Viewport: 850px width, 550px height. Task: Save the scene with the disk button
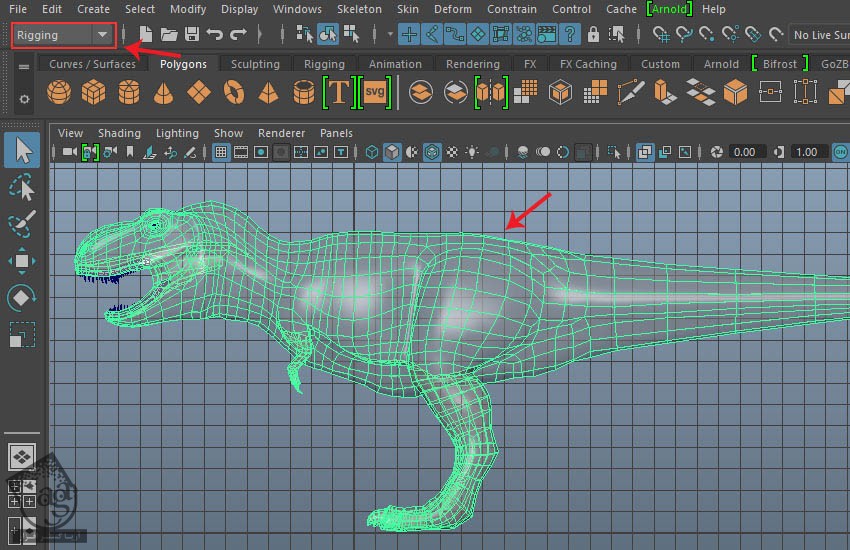pyautogui.click(x=191, y=35)
